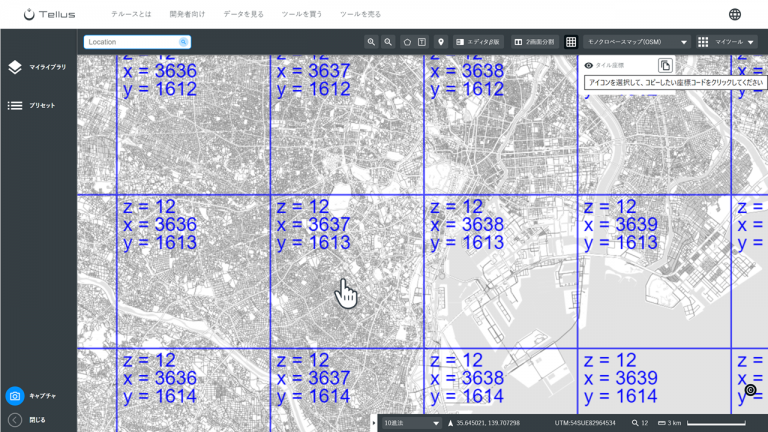Click the zoom level 12 indicator
768x432 pixels.
click(640, 423)
